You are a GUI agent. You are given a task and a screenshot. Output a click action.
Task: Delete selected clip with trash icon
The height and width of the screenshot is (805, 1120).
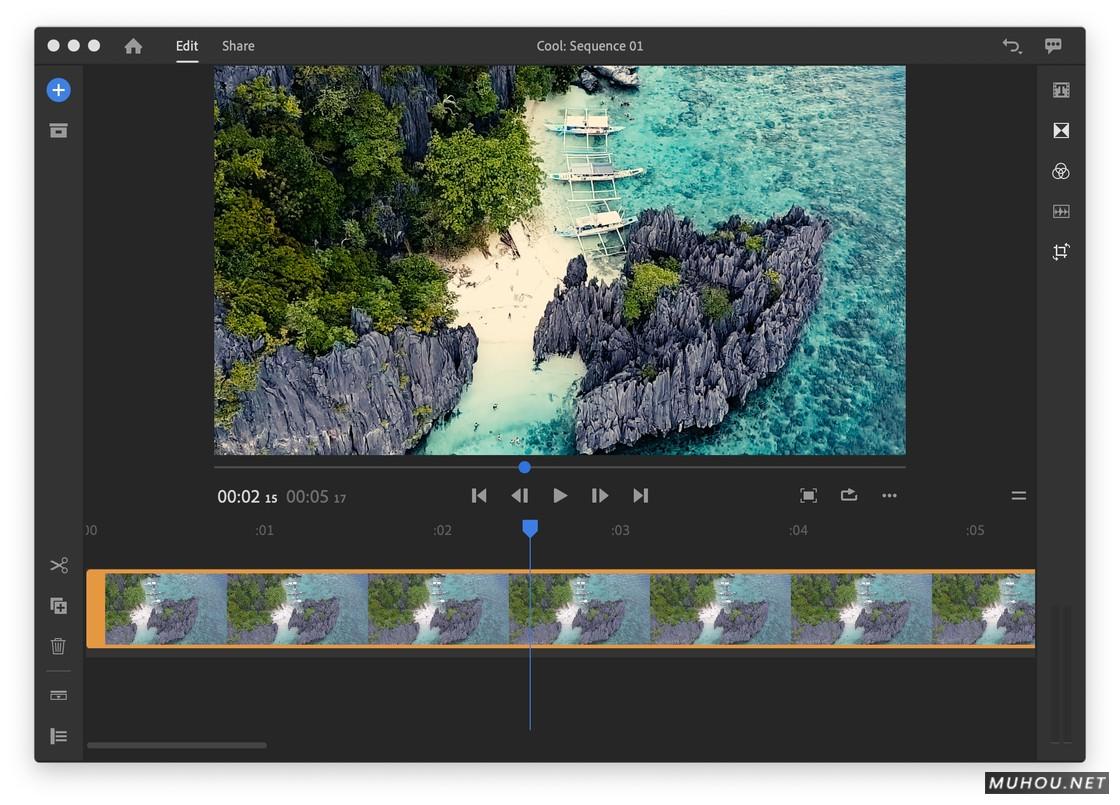59,646
